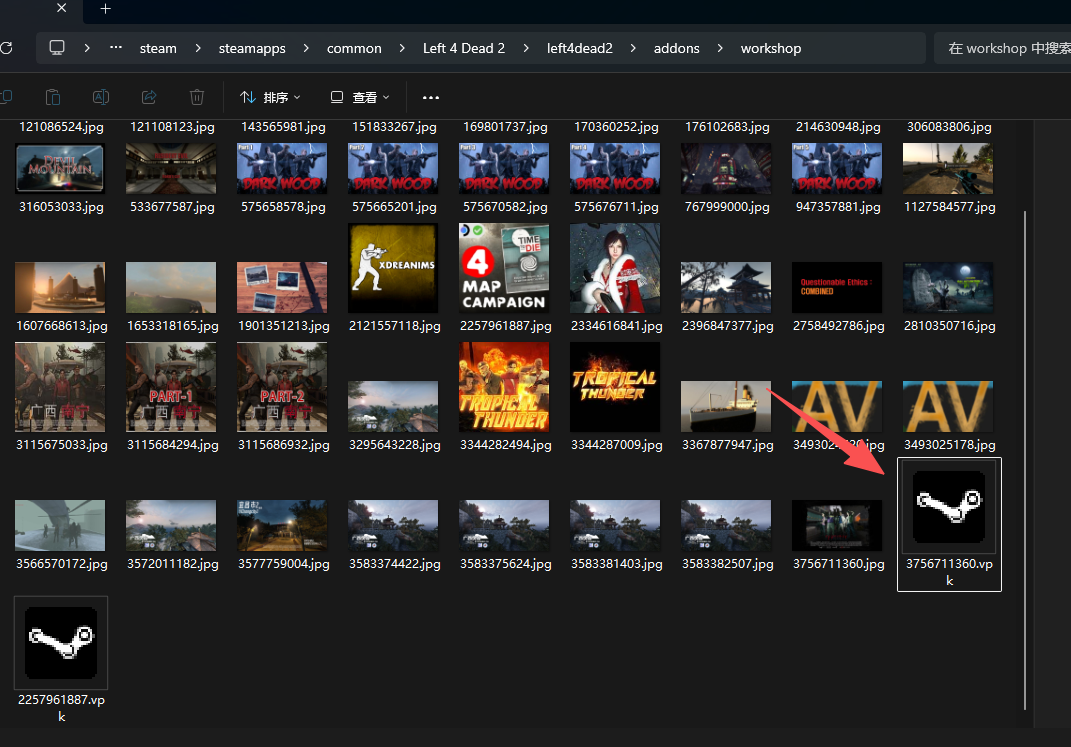Click the refresh icon beside the address bar
The height and width of the screenshot is (747, 1071).
[x=6, y=48]
